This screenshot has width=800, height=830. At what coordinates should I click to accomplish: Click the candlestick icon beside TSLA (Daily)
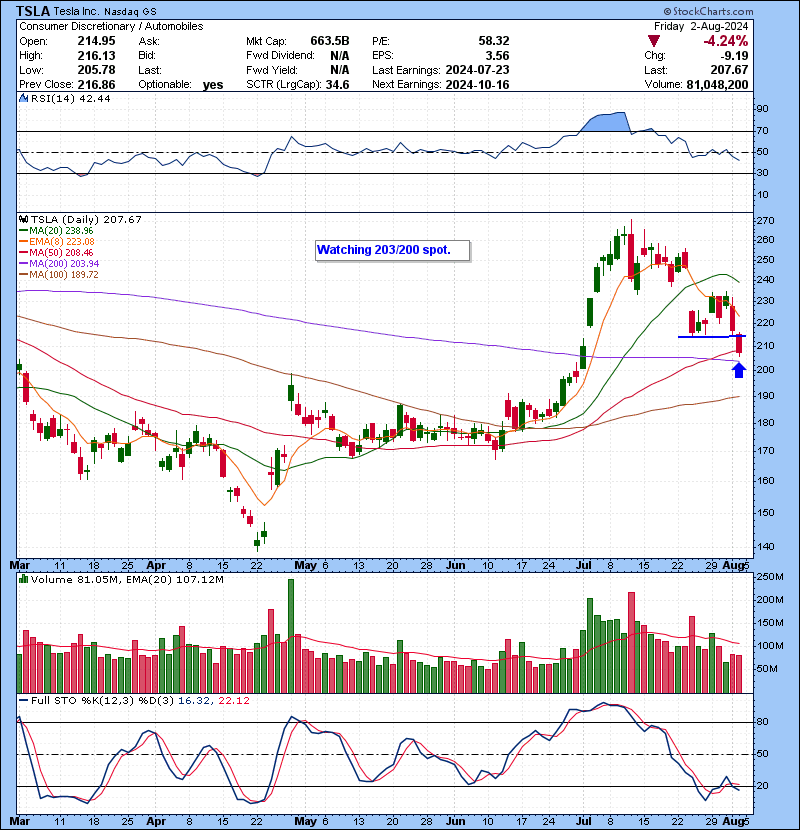click(23, 219)
